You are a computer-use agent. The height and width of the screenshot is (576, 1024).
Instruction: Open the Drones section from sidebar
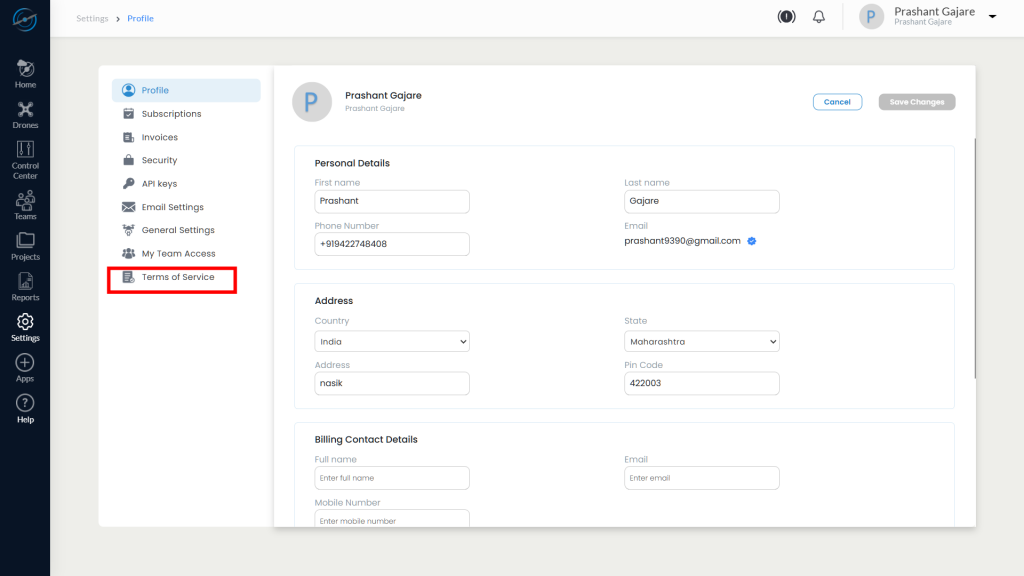click(x=24, y=113)
